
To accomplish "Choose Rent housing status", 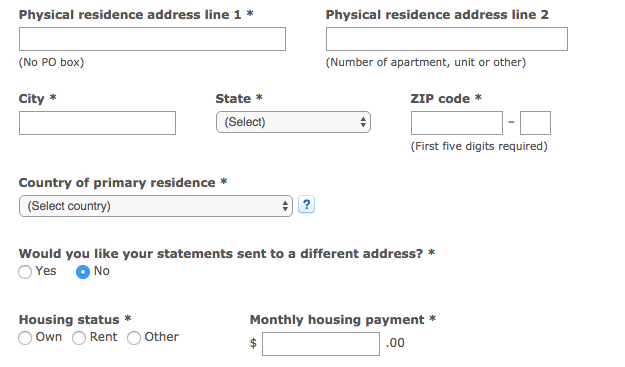I will pos(79,338).
